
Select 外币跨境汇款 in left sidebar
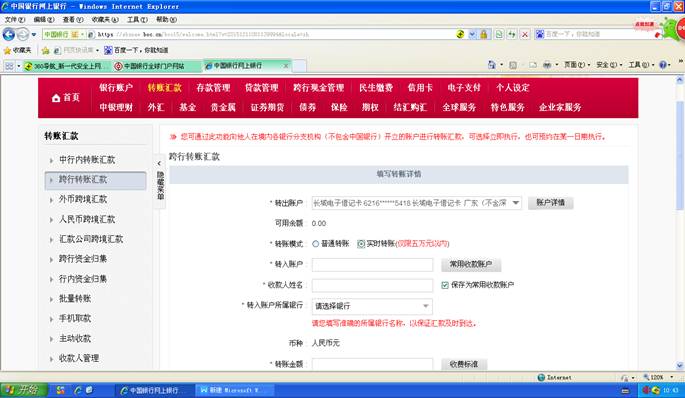83,199
